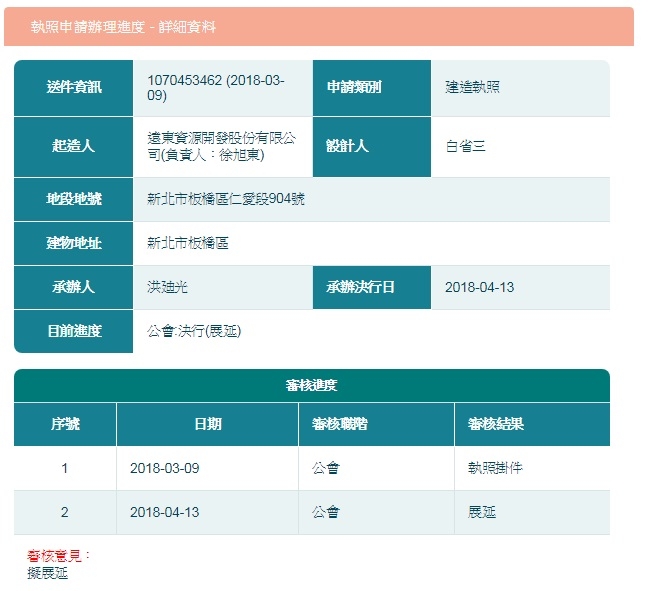Click the review comment 擬展延
The width and height of the screenshot is (653, 591).
[x=47, y=574]
